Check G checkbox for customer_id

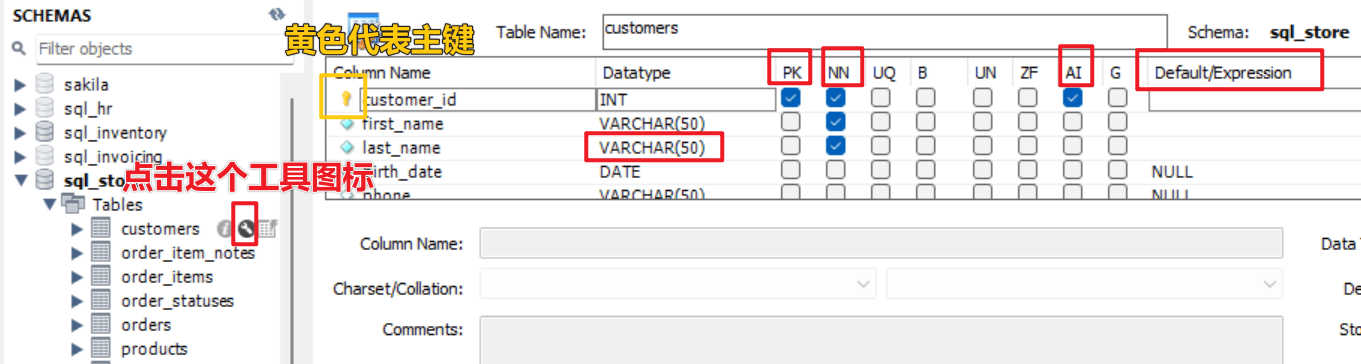point(1117,98)
